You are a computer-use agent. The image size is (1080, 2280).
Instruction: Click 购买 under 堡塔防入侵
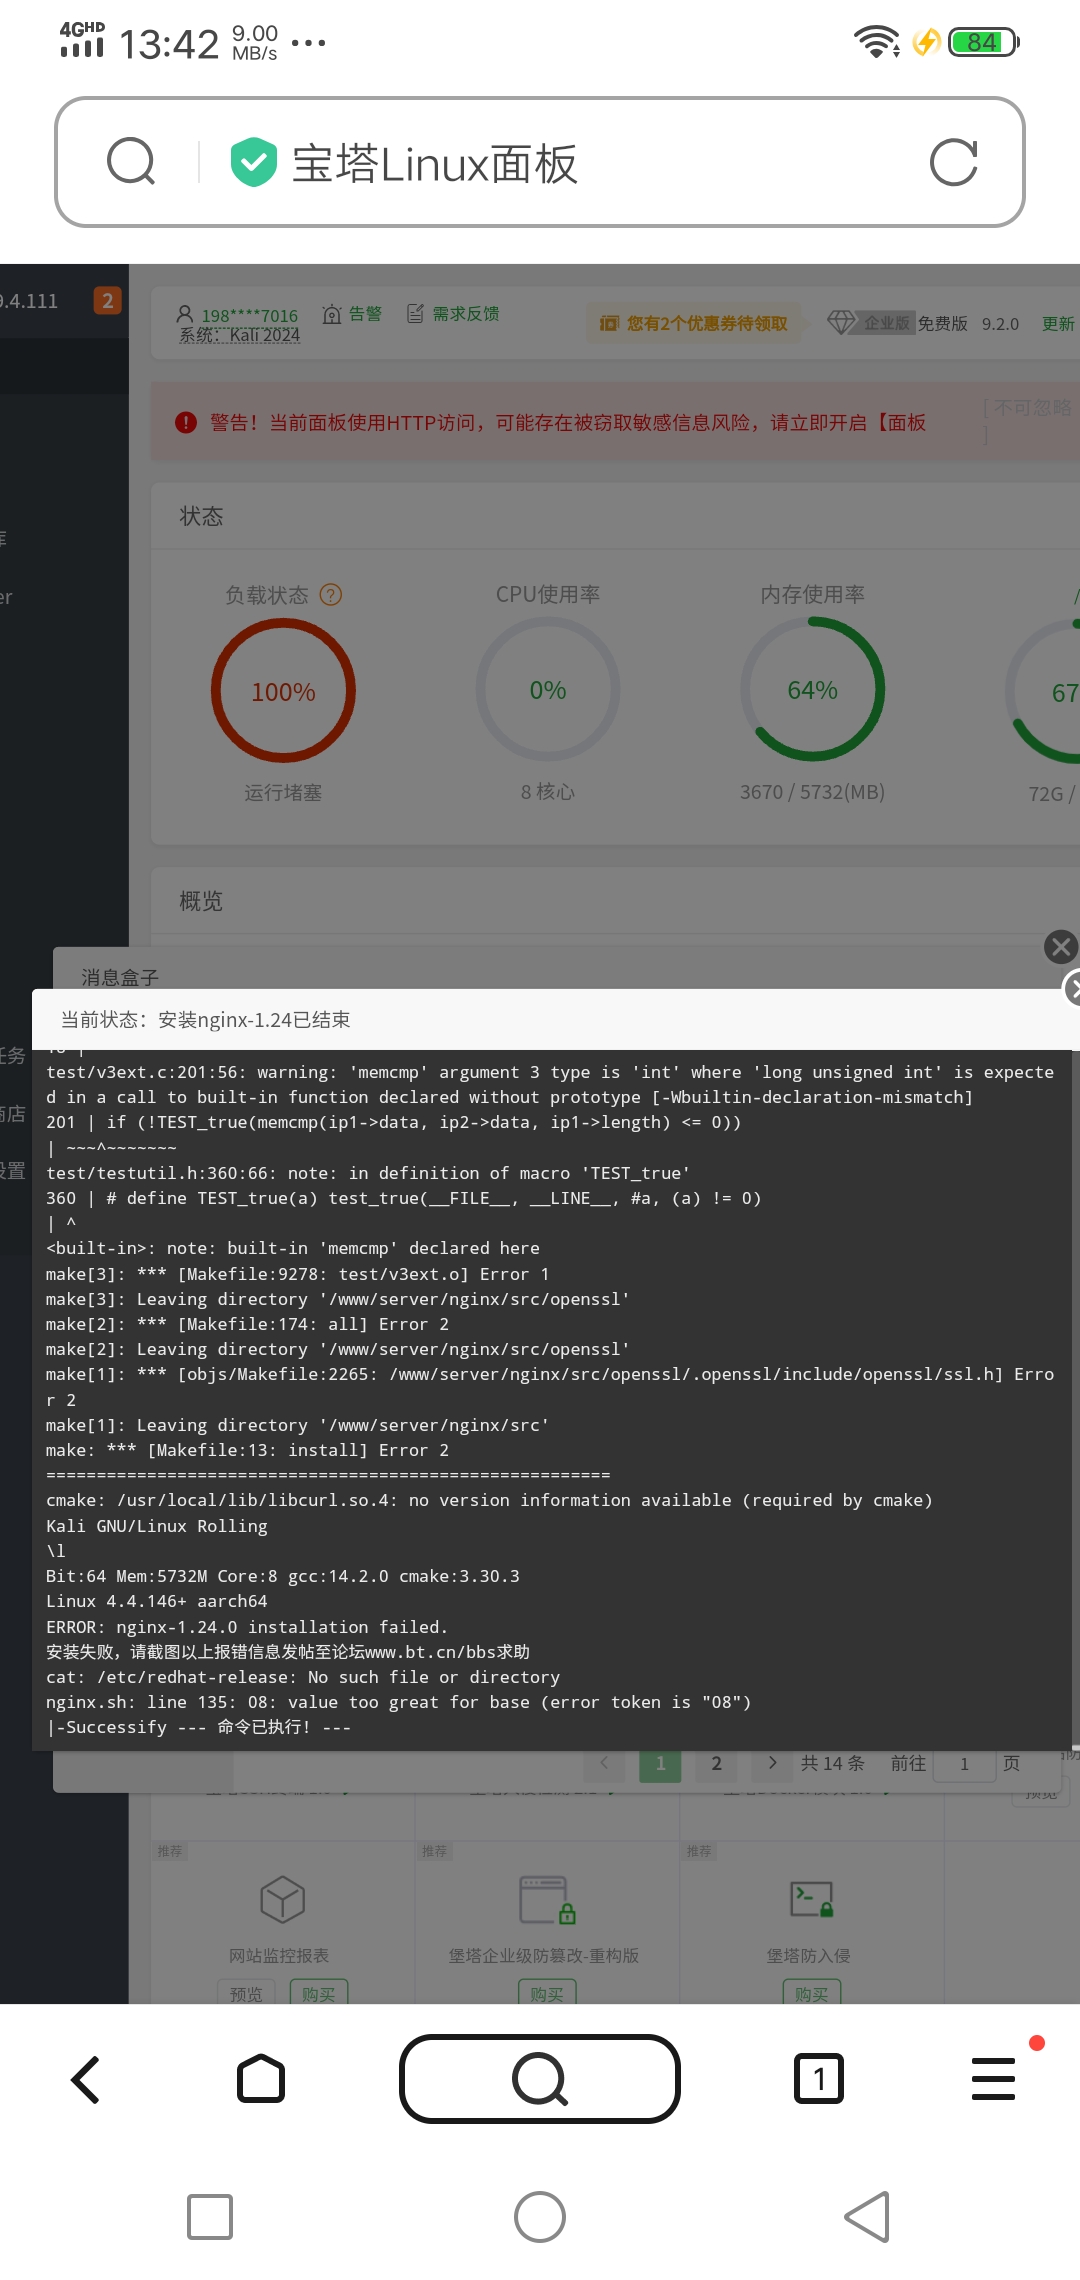tap(812, 1993)
